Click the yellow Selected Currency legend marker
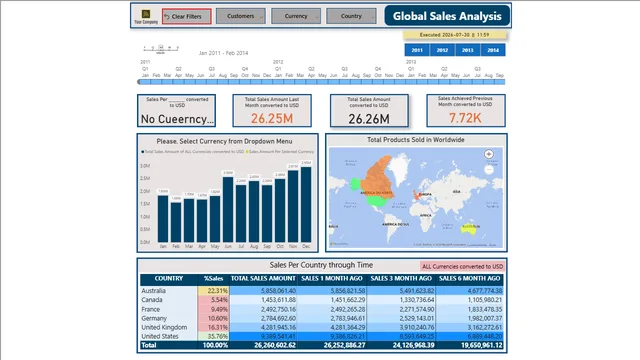Viewport: 640px width, 360px height. point(247,152)
